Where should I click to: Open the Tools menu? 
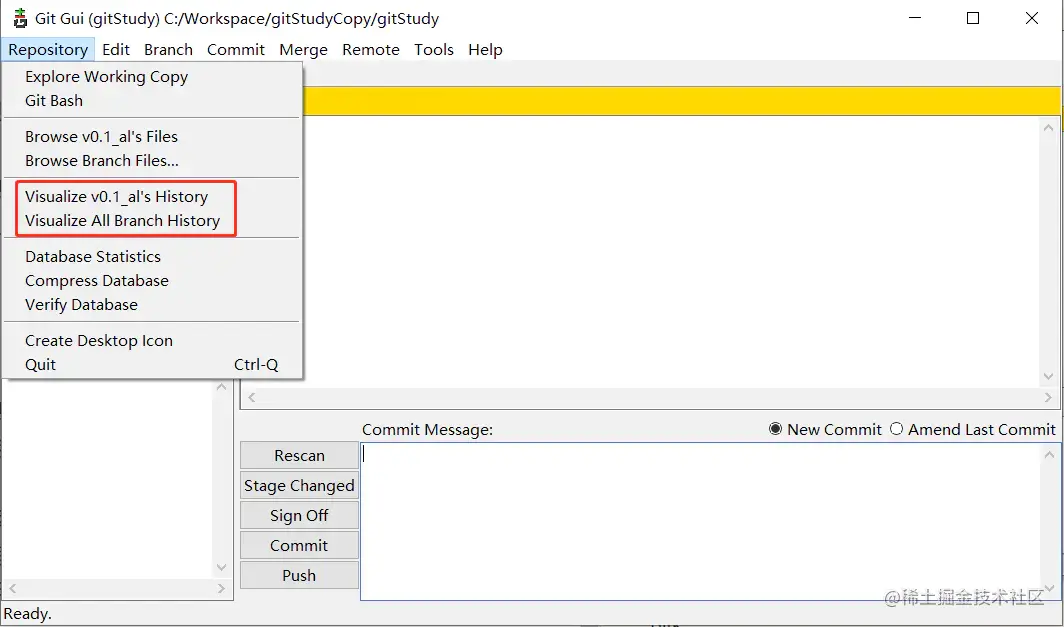click(434, 50)
